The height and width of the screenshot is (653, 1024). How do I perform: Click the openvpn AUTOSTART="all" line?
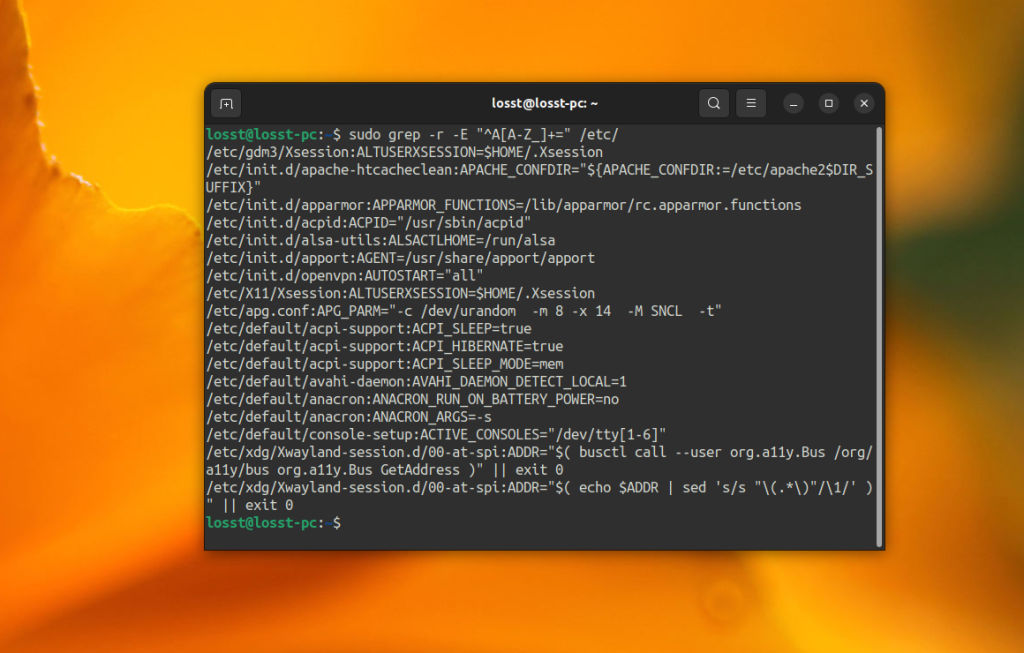tap(345, 276)
